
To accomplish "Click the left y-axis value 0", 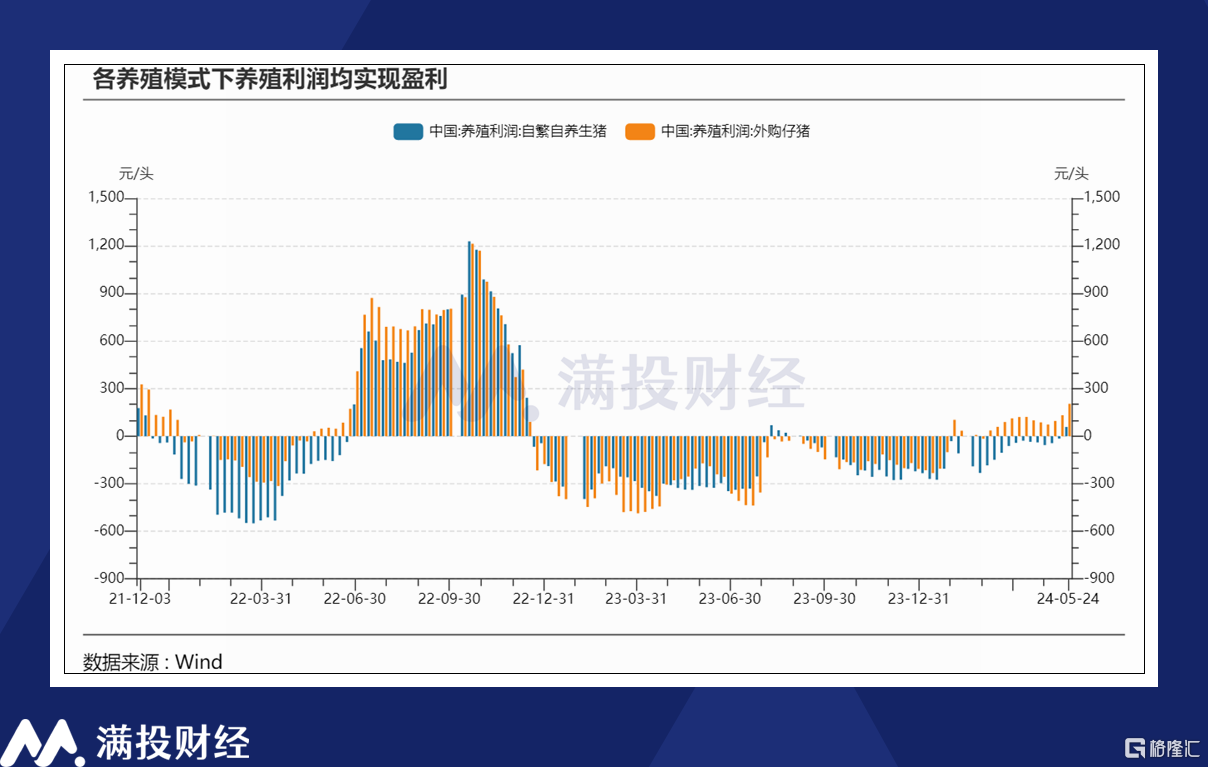I will (120, 436).
